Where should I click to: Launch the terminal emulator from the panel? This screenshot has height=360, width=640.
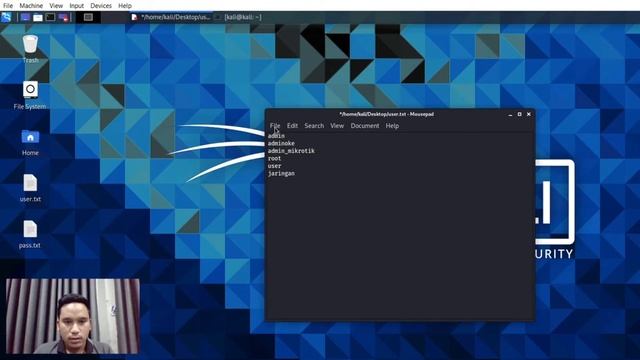(50, 17)
